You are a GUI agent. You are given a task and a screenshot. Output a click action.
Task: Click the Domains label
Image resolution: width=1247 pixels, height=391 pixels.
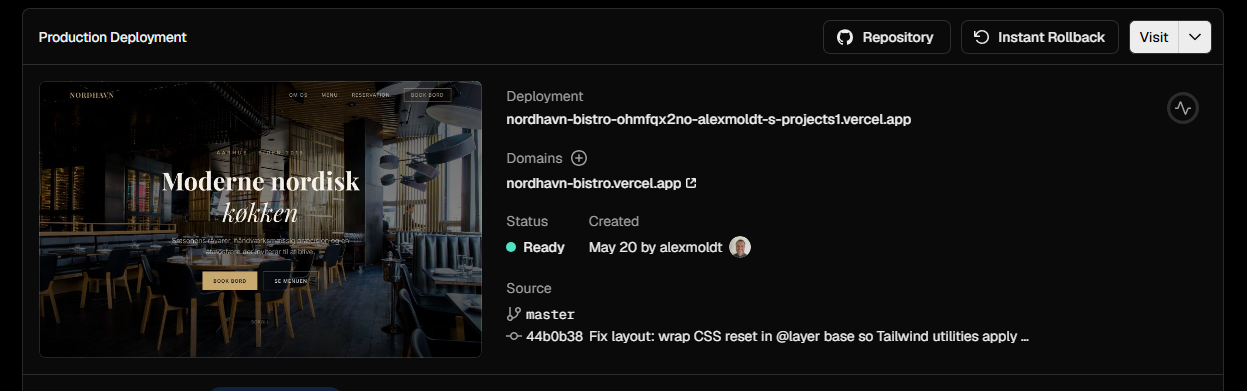click(535, 158)
